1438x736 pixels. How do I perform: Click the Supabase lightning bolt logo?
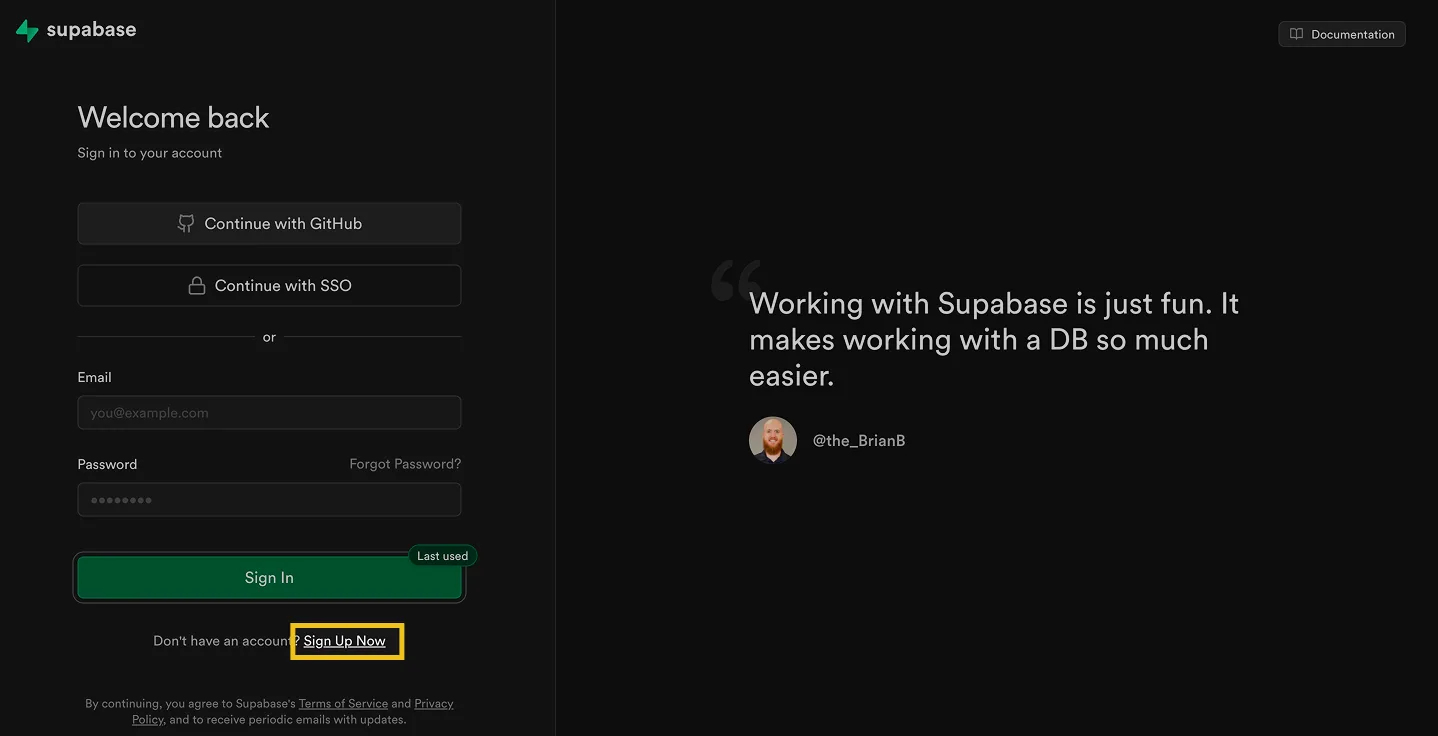(27, 31)
